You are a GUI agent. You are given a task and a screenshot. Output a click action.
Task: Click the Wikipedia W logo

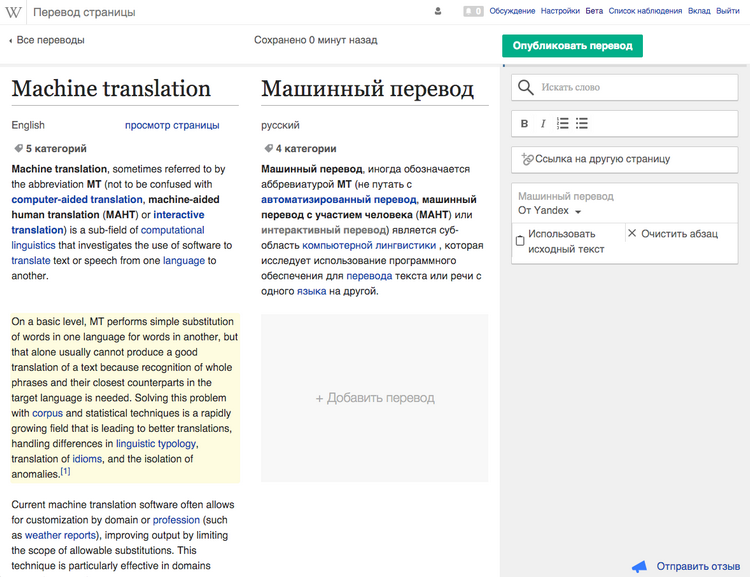(15, 12)
